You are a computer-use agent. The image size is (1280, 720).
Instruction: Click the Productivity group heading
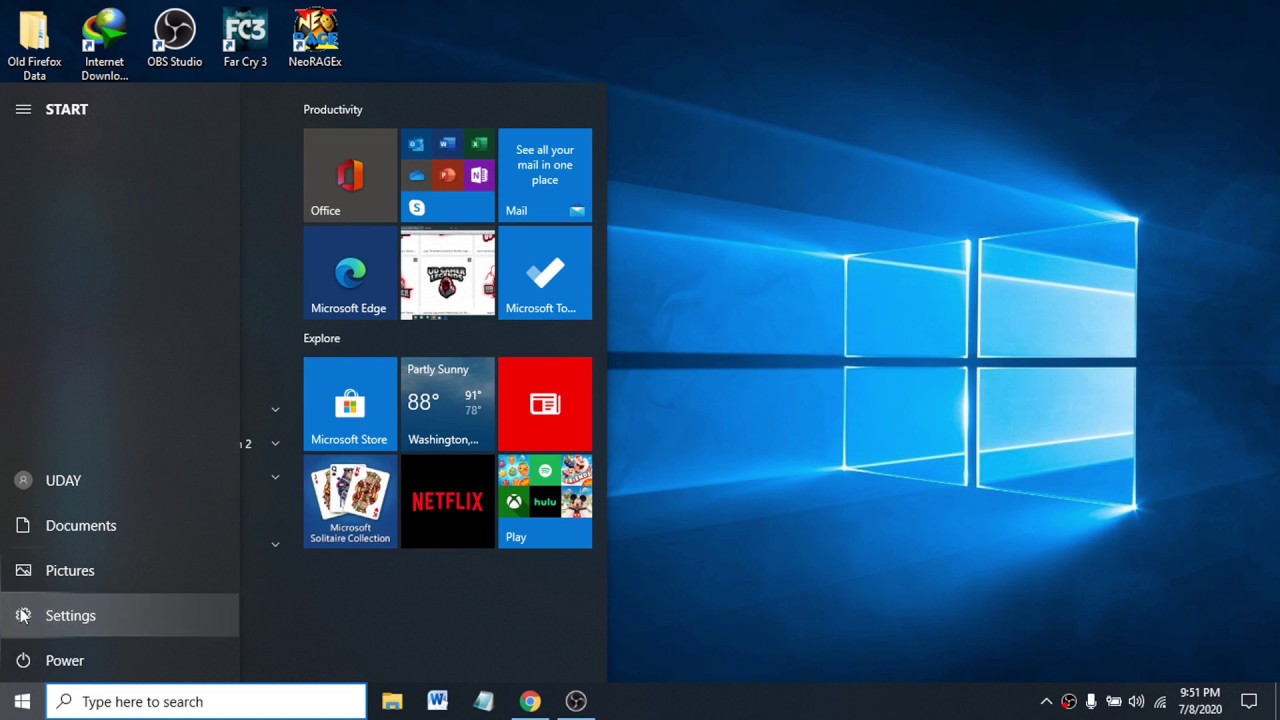click(333, 110)
